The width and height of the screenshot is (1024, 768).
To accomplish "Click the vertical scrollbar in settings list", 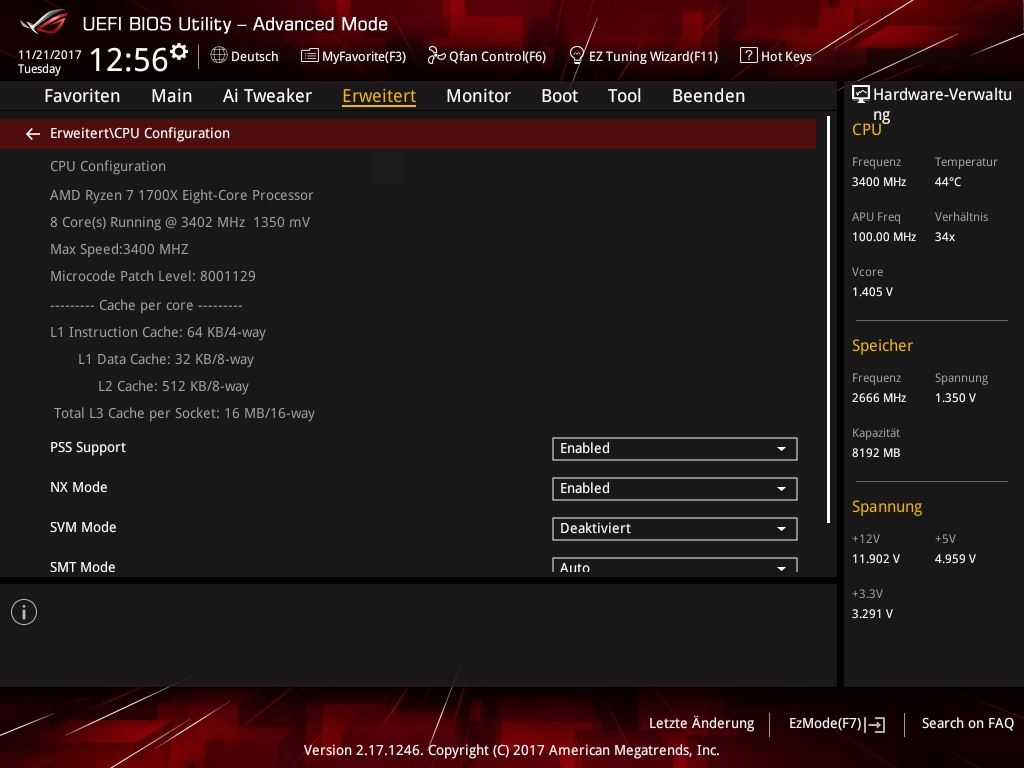I will 828,320.
